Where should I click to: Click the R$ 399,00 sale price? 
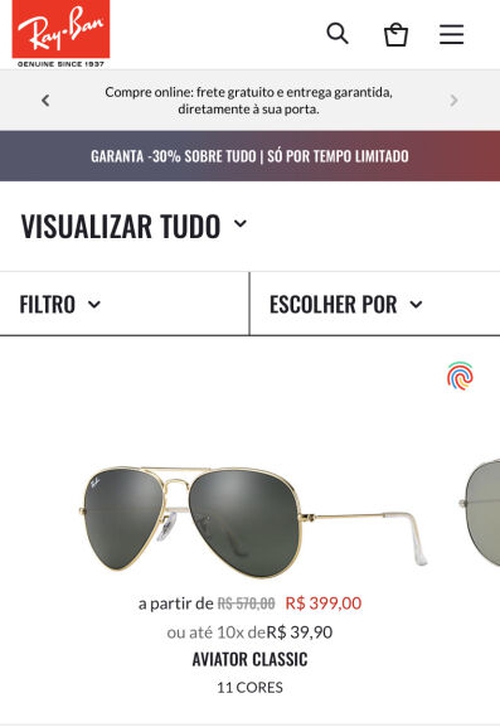[323, 603]
